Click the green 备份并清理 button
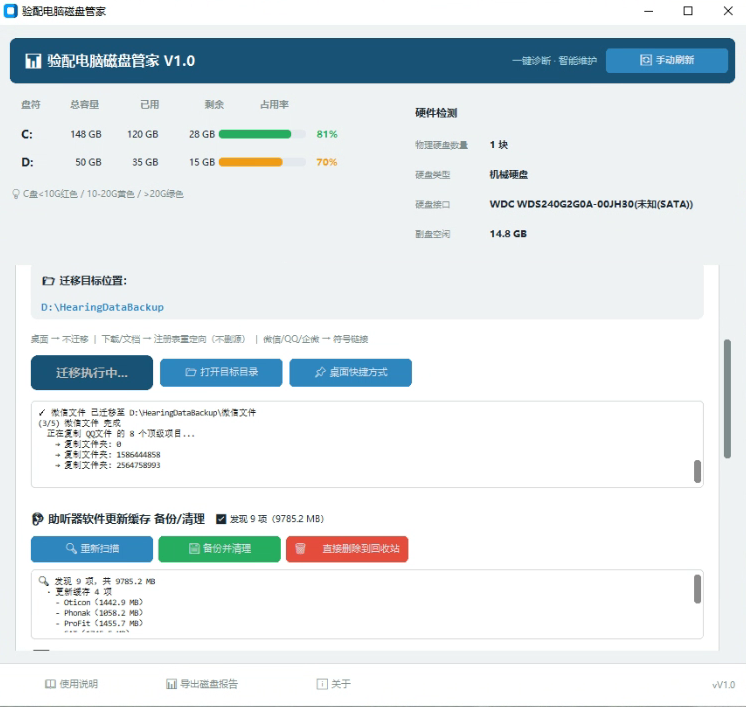This screenshot has height=707, width=746. (x=219, y=549)
